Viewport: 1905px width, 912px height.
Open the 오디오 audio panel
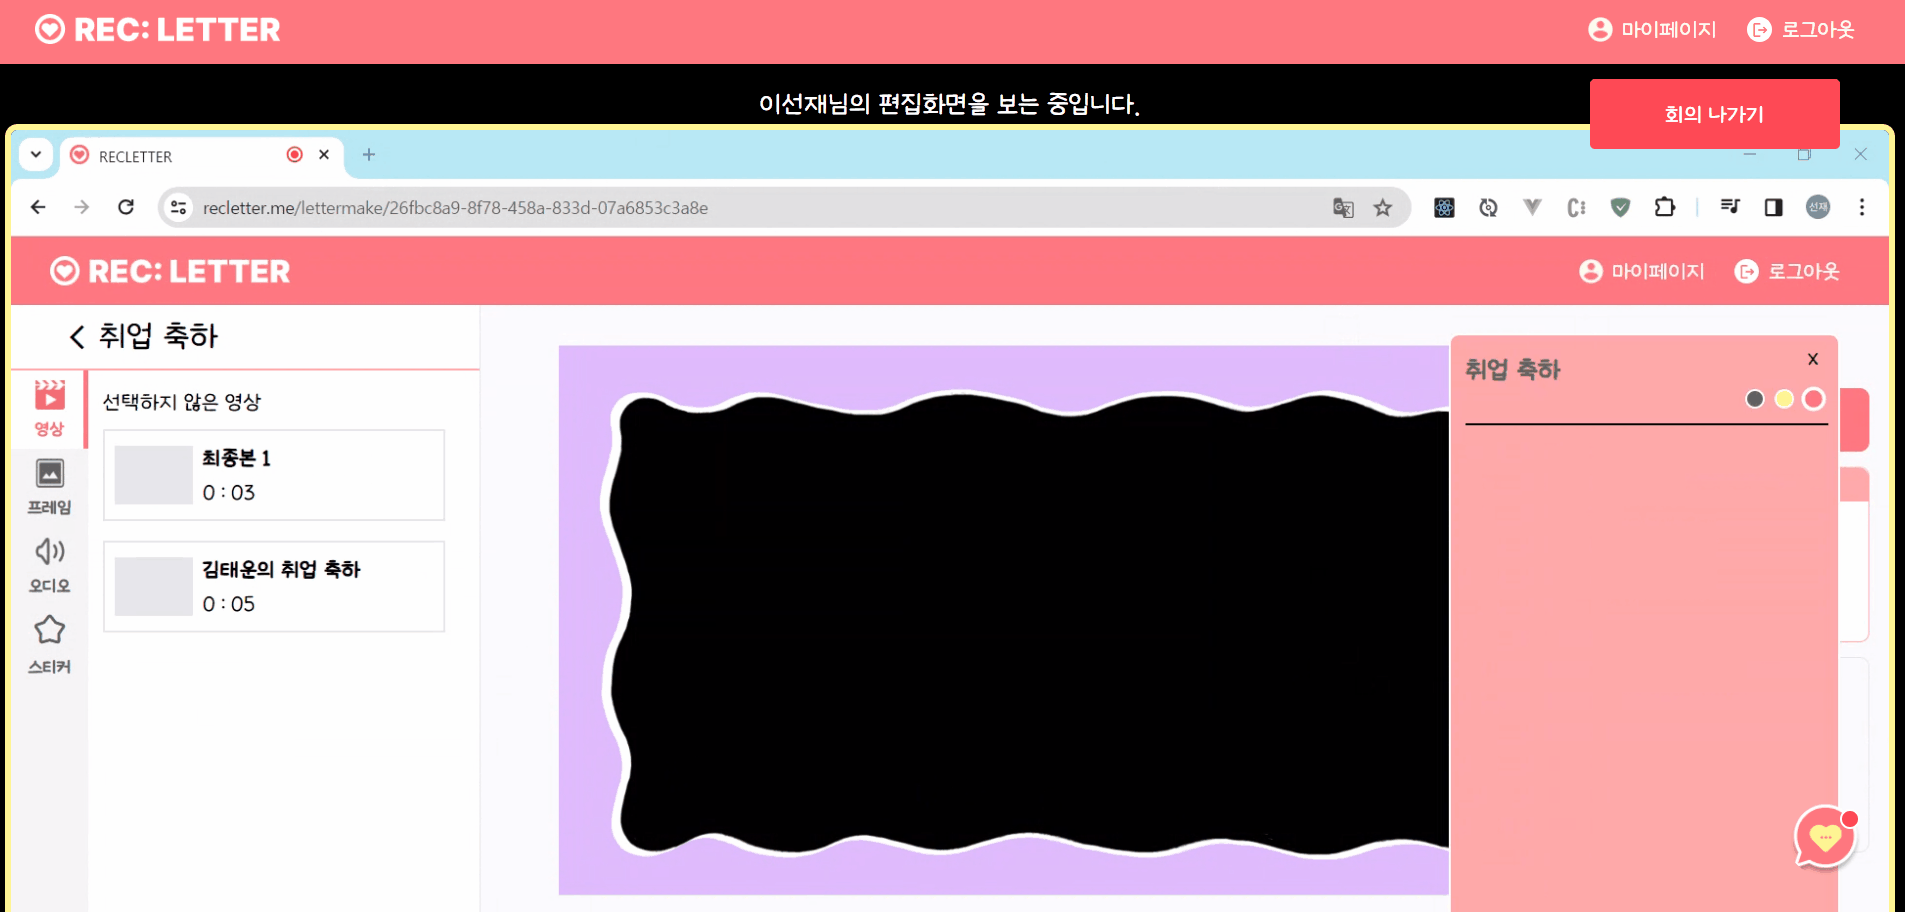coord(49,565)
